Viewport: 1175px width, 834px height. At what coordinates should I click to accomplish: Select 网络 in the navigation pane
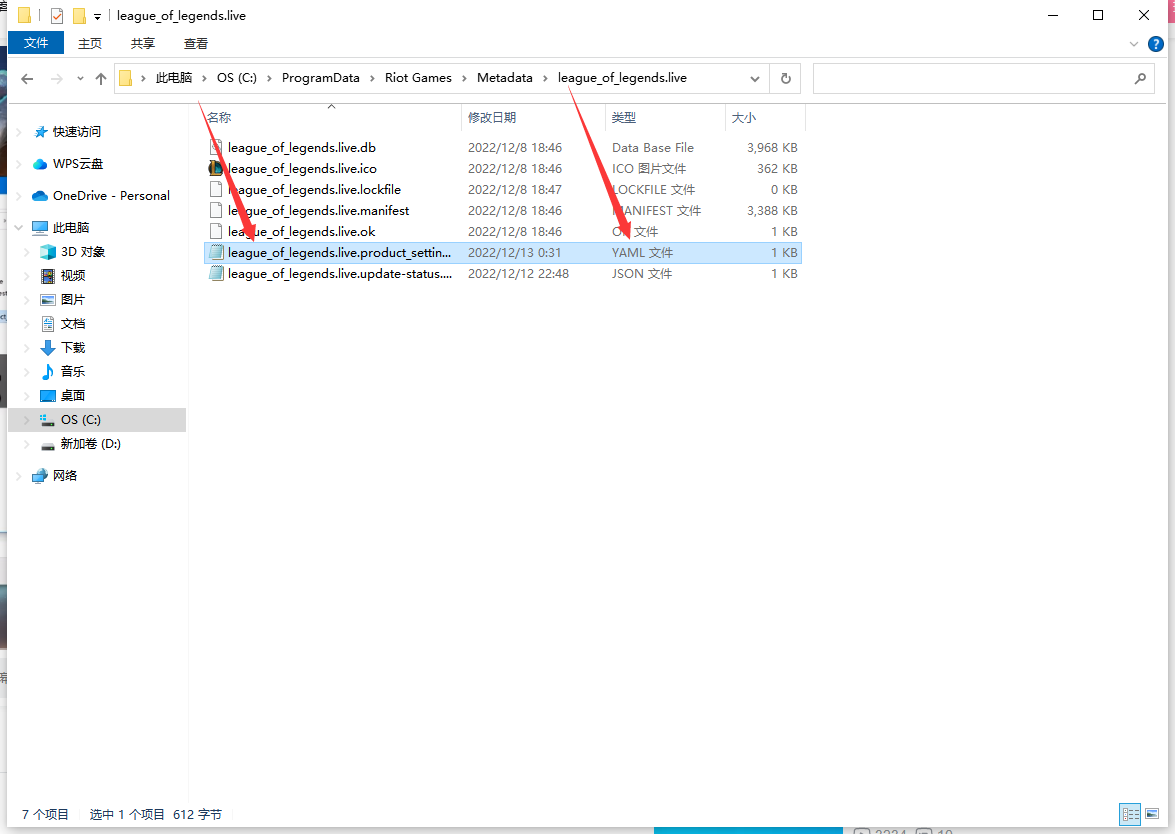(x=64, y=476)
